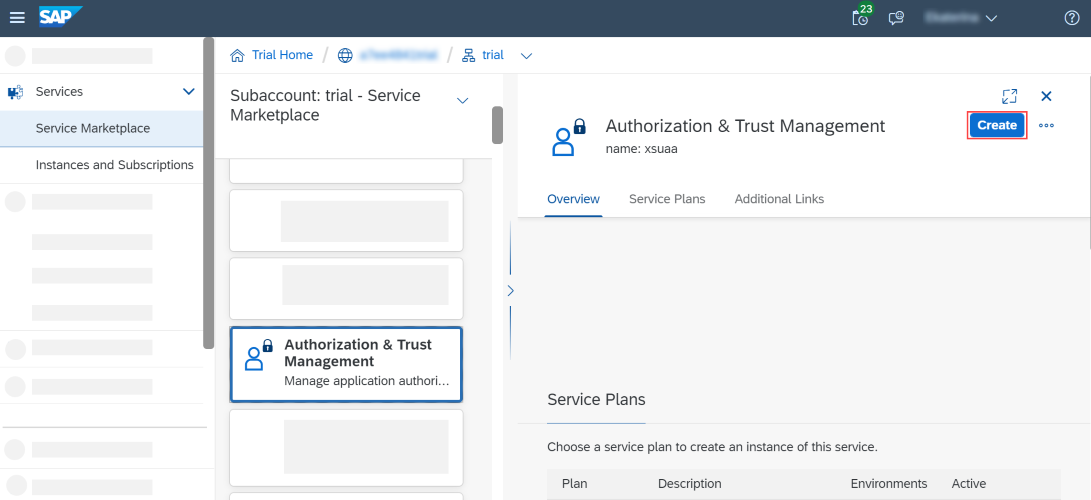Click the Description column header
Image resolution: width=1091 pixels, height=500 pixels.
[690, 483]
